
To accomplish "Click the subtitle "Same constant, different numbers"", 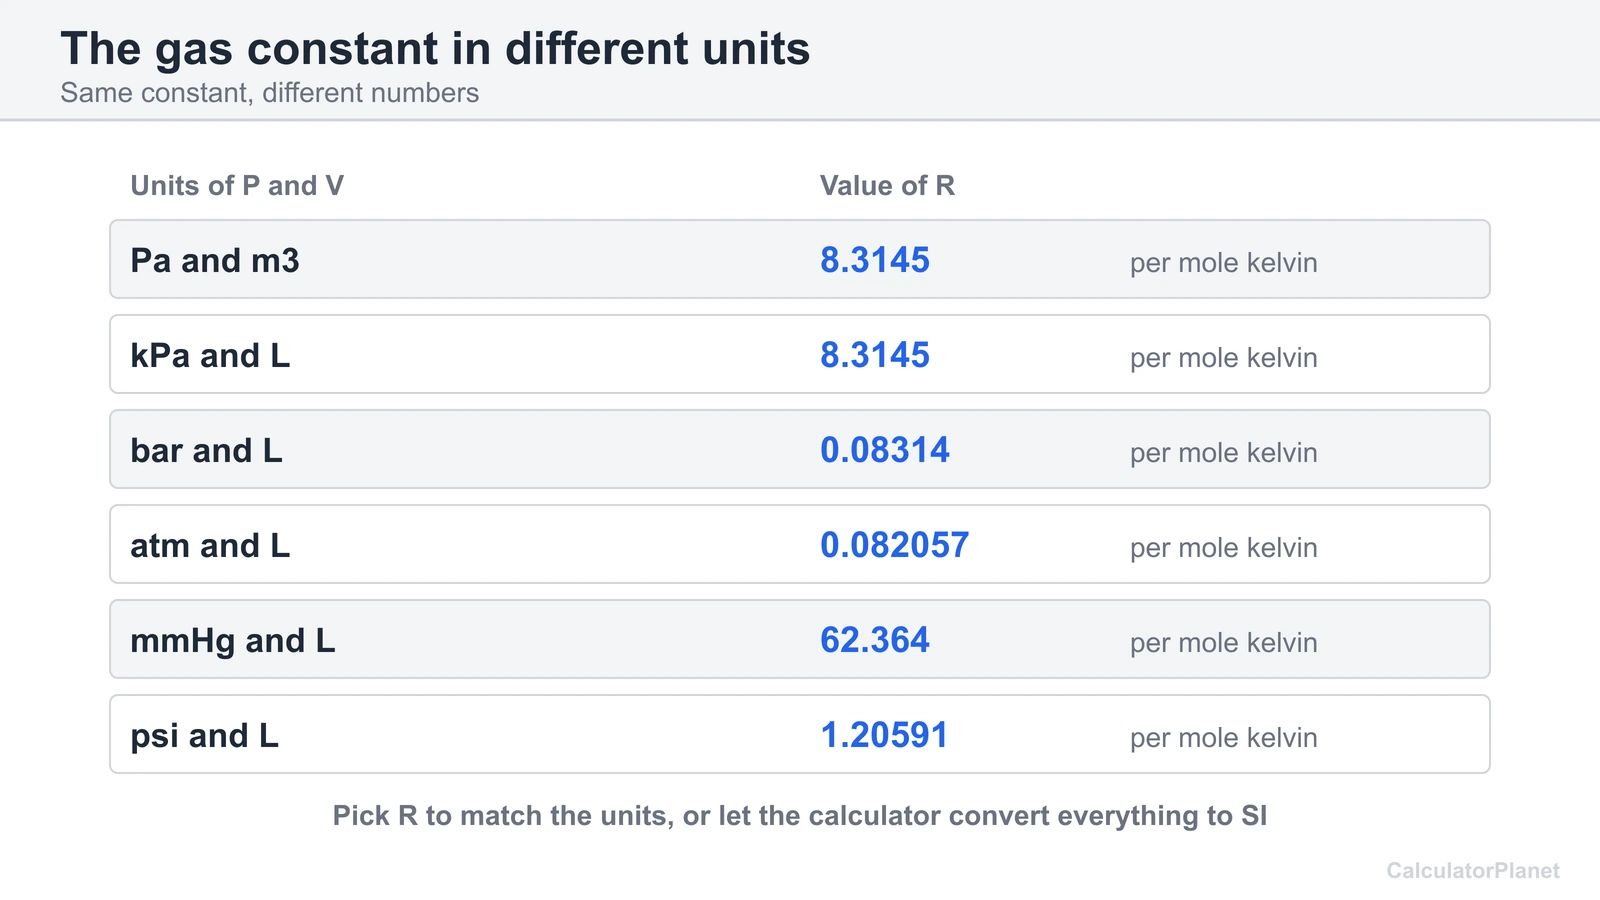I will [270, 93].
